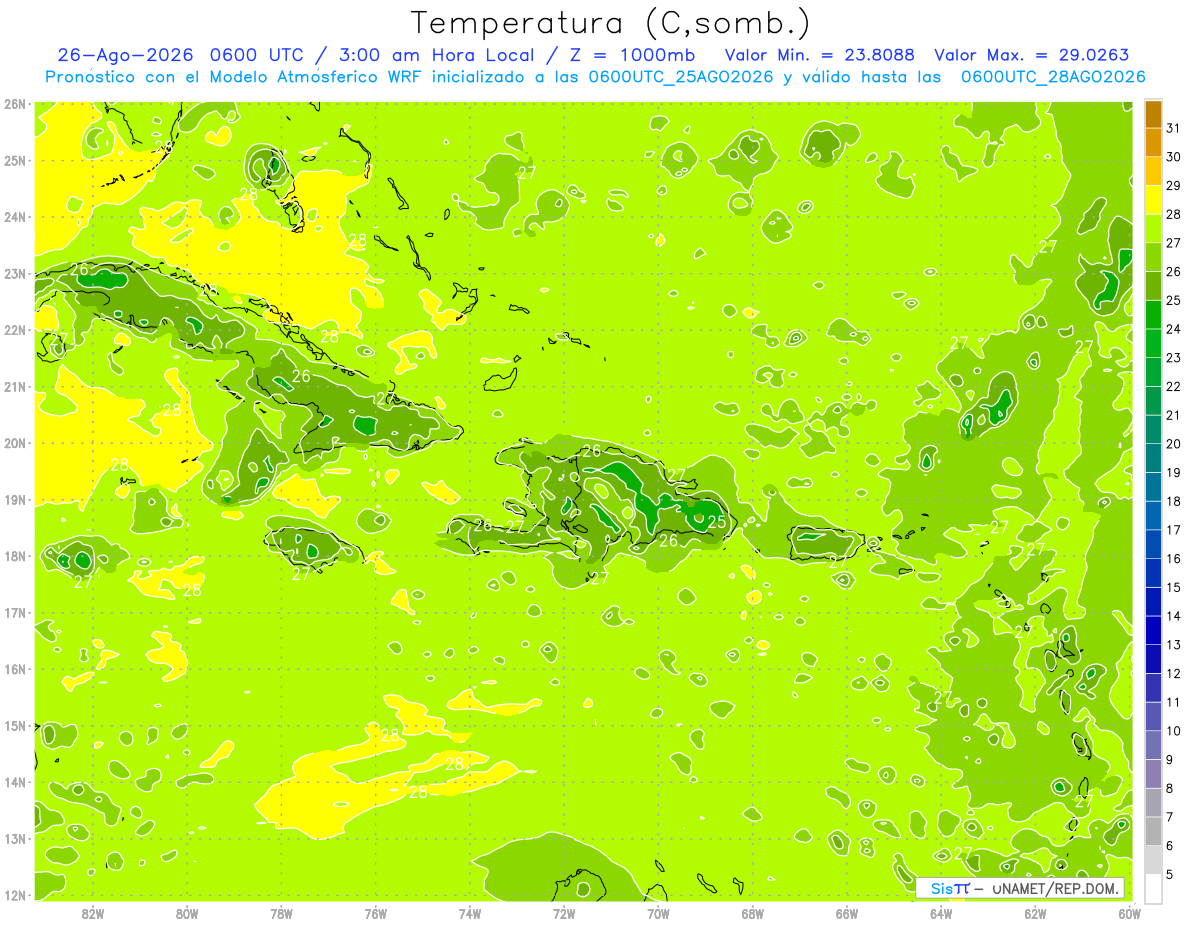Click the latitude axis label 15N
This screenshot has width=1200, height=927.
15,725
